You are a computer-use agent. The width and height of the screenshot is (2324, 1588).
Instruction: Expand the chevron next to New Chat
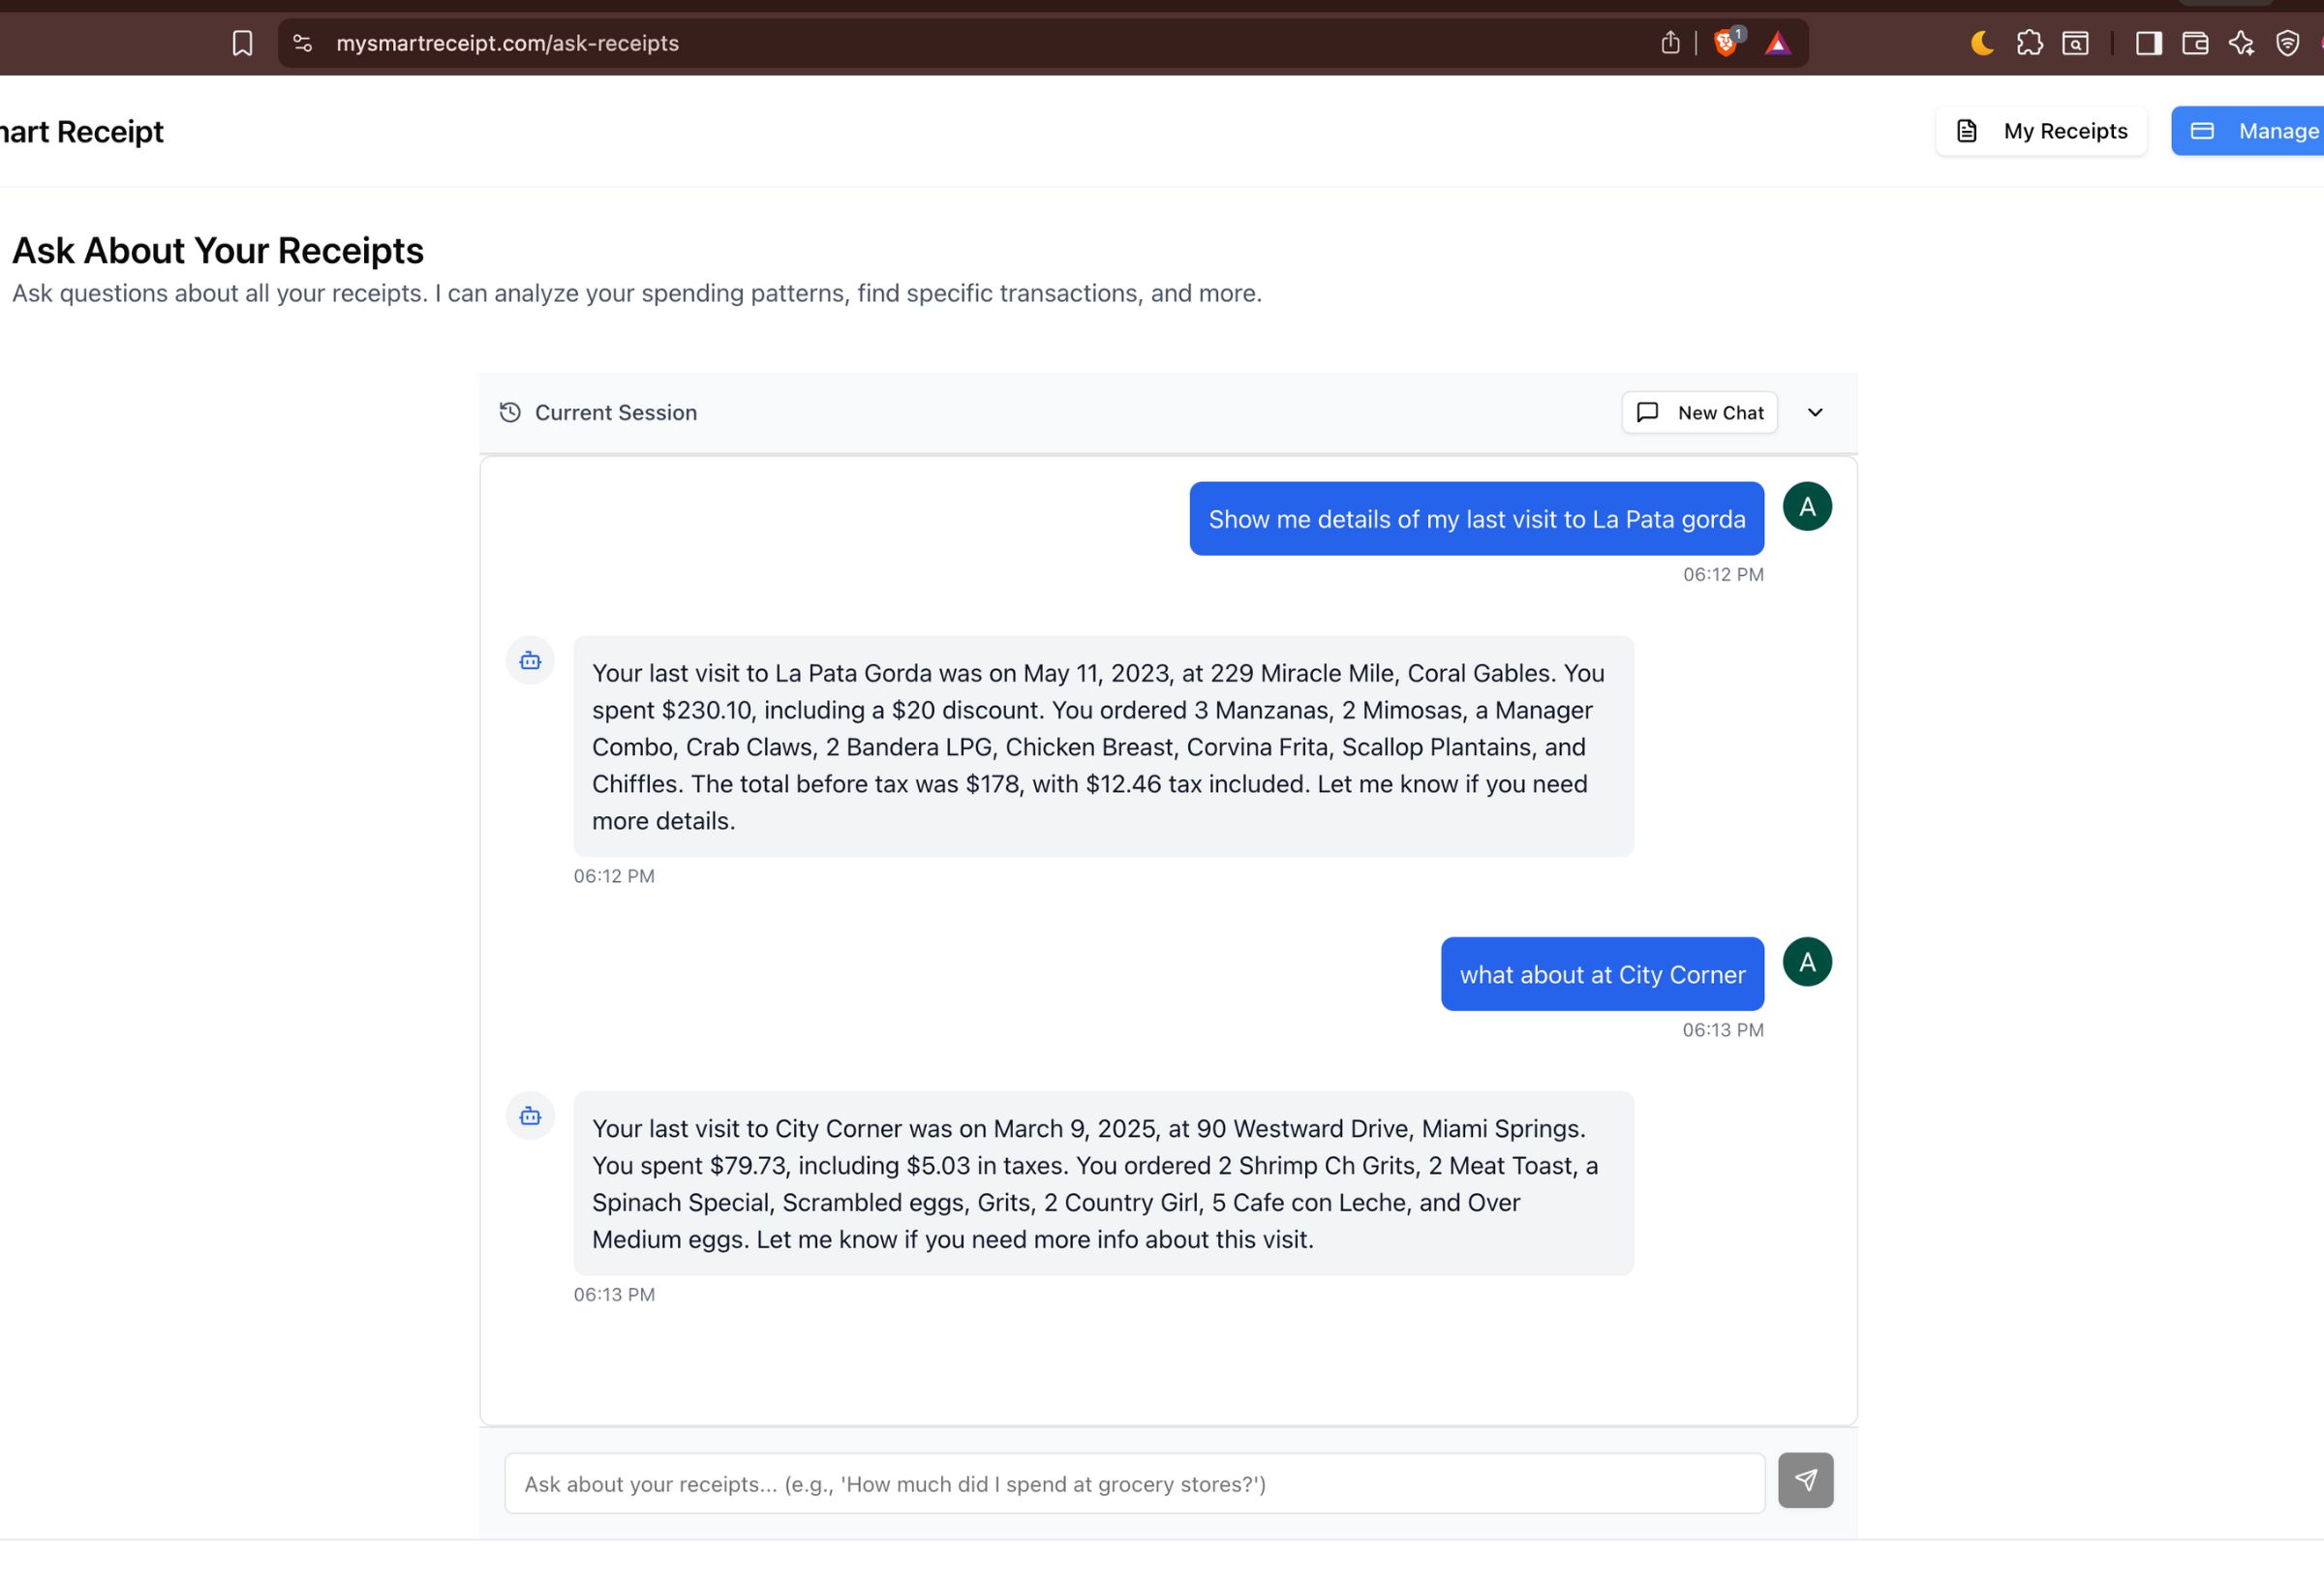(1815, 413)
